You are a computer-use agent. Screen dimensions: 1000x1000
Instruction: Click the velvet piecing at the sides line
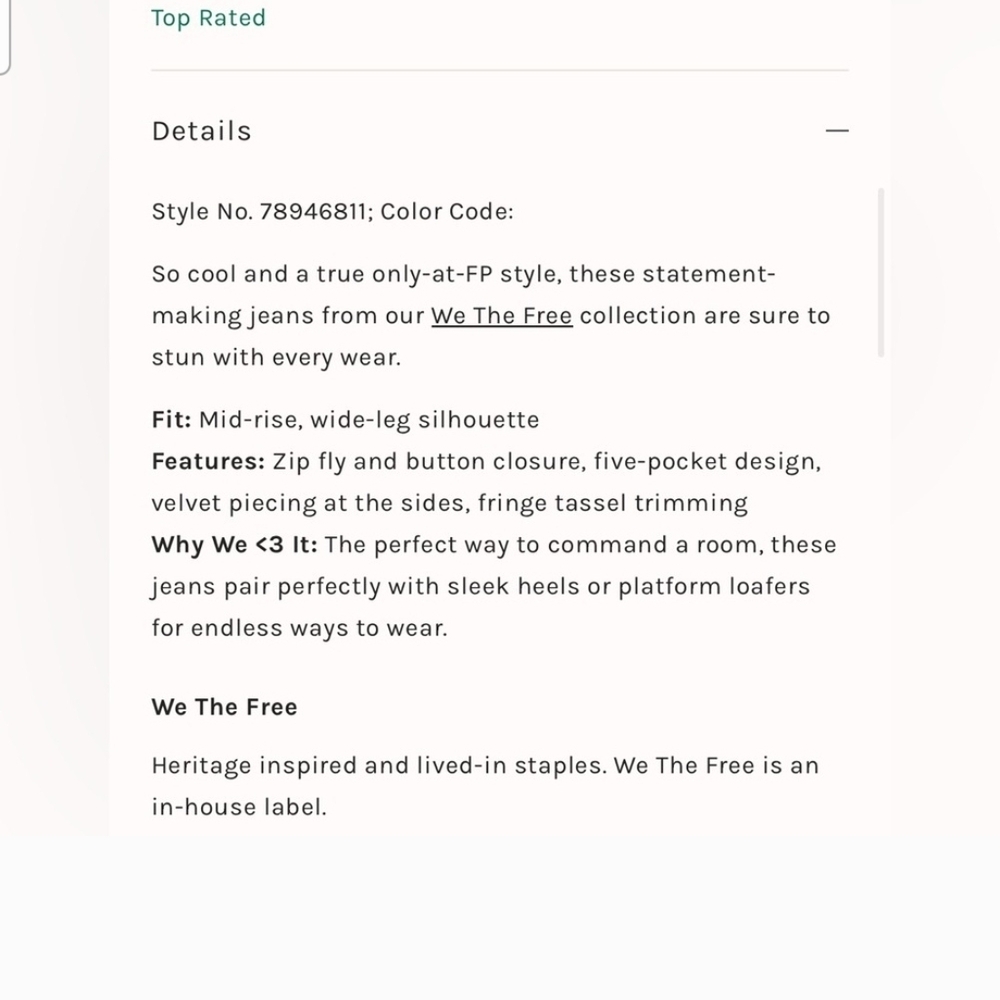(450, 503)
